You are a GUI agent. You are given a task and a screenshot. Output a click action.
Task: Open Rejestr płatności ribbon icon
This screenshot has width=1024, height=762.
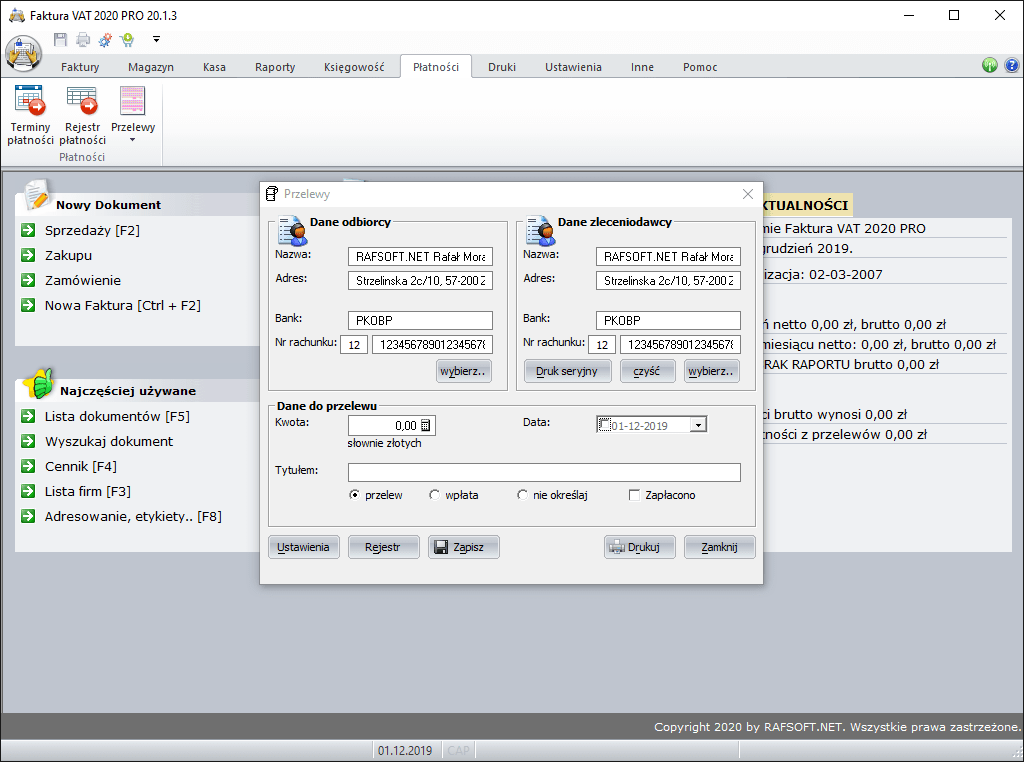tap(82, 115)
